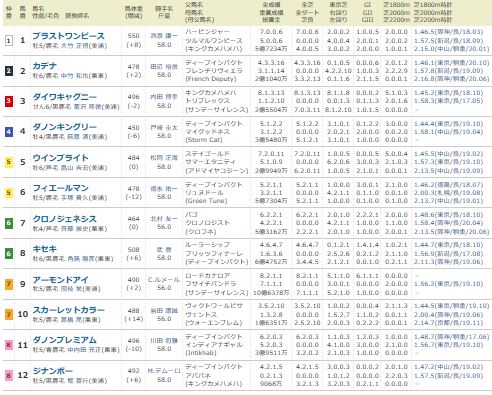Open the フィエールマン horse link
492x395 pixels.
click(x=60, y=188)
